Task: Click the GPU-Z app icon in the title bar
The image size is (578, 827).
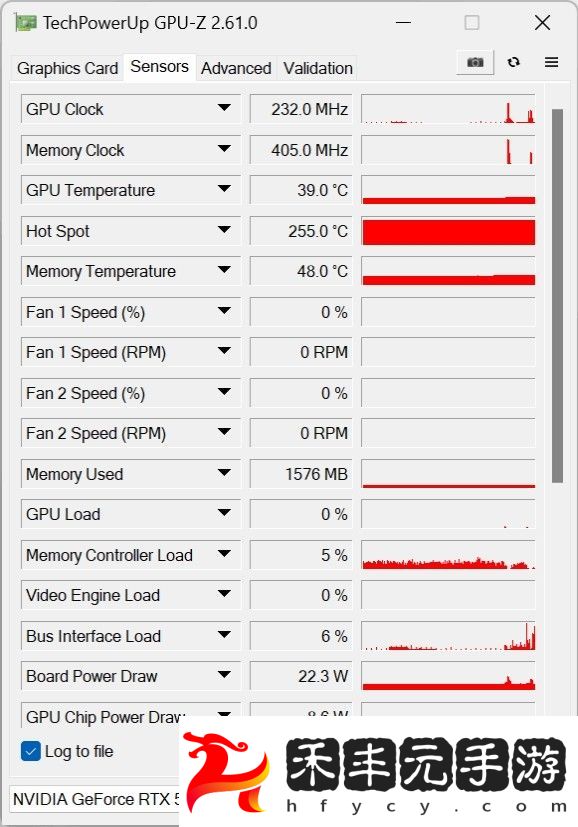Action: (26, 23)
